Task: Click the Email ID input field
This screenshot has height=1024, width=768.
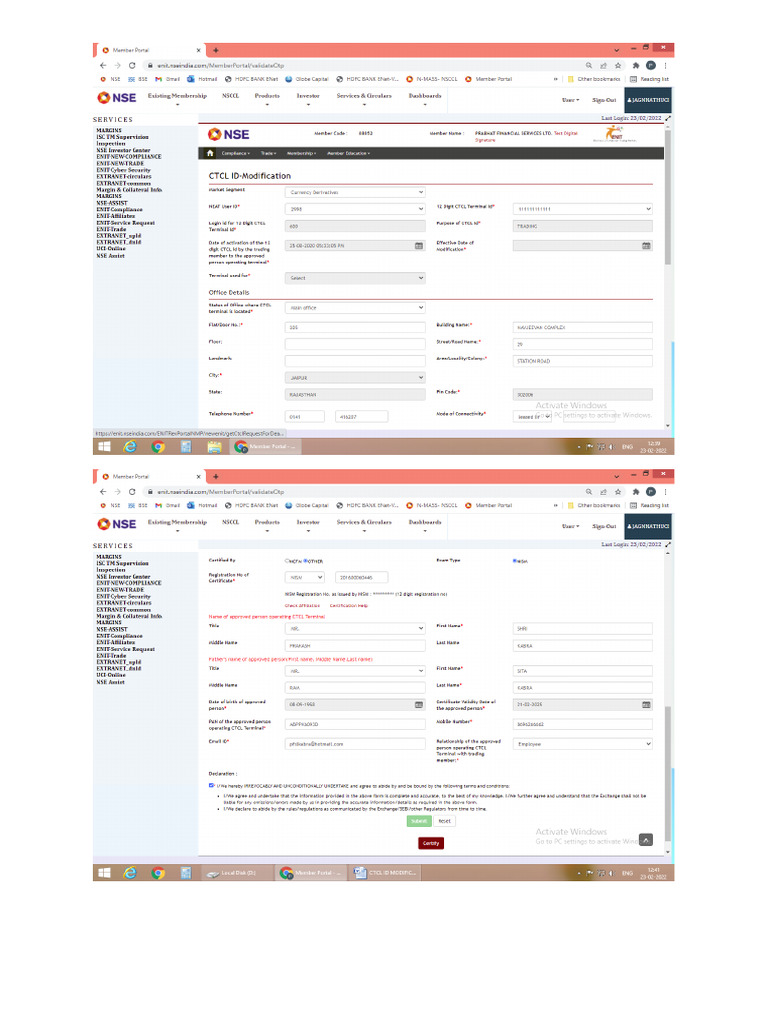Action: pos(355,744)
